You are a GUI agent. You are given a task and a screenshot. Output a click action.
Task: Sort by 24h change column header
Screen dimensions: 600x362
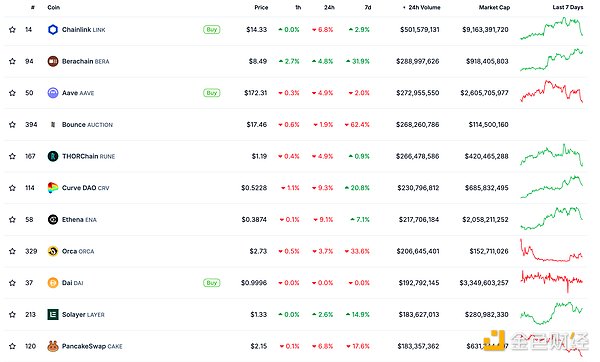coord(329,7)
